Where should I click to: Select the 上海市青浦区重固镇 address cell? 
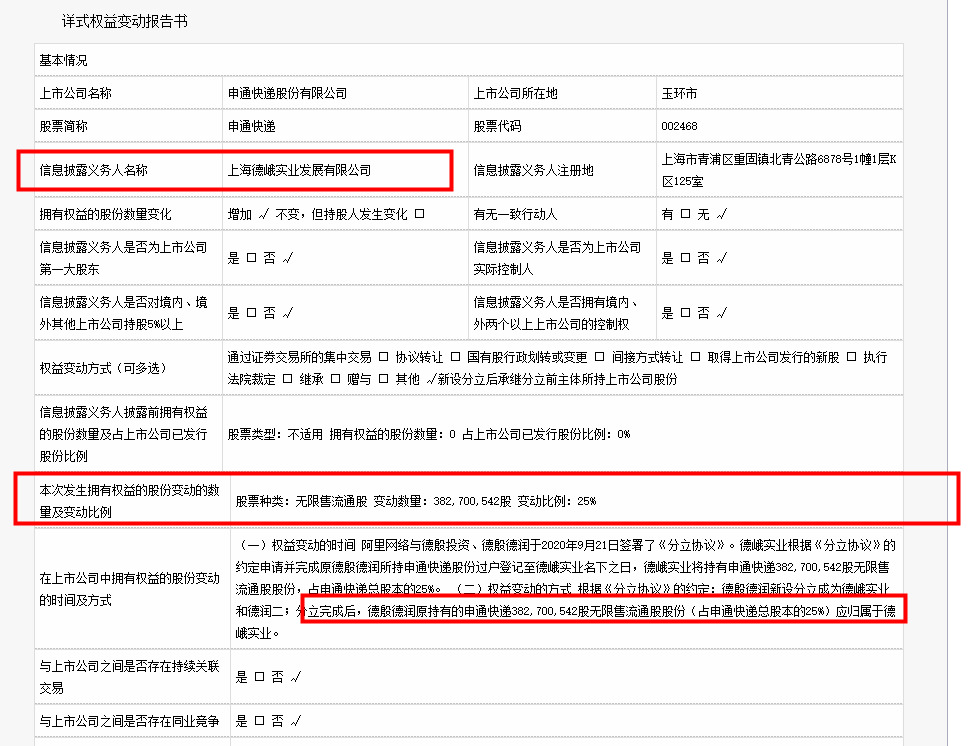pyautogui.click(x=780, y=170)
